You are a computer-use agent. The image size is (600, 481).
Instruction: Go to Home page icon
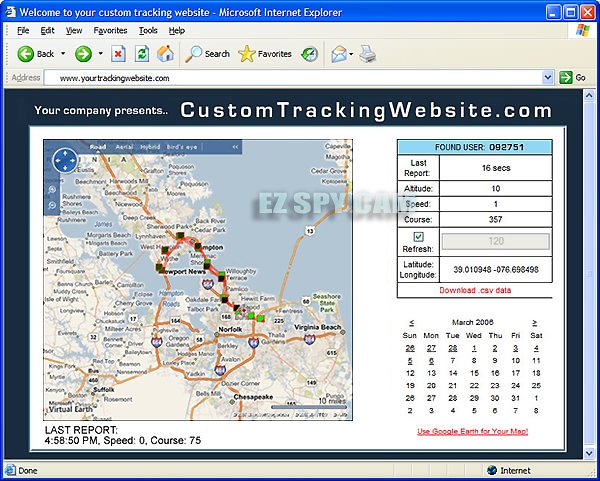[x=165, y=54]
